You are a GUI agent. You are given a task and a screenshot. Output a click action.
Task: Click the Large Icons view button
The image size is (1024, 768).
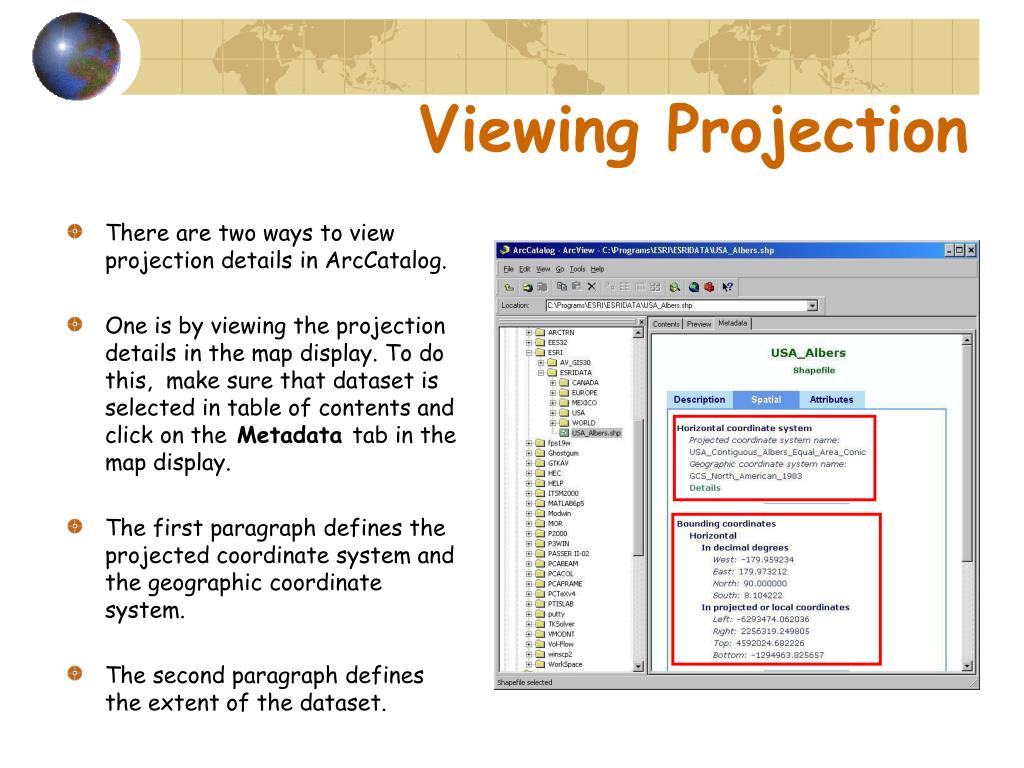pyautogui.click(x=611, y=287)
